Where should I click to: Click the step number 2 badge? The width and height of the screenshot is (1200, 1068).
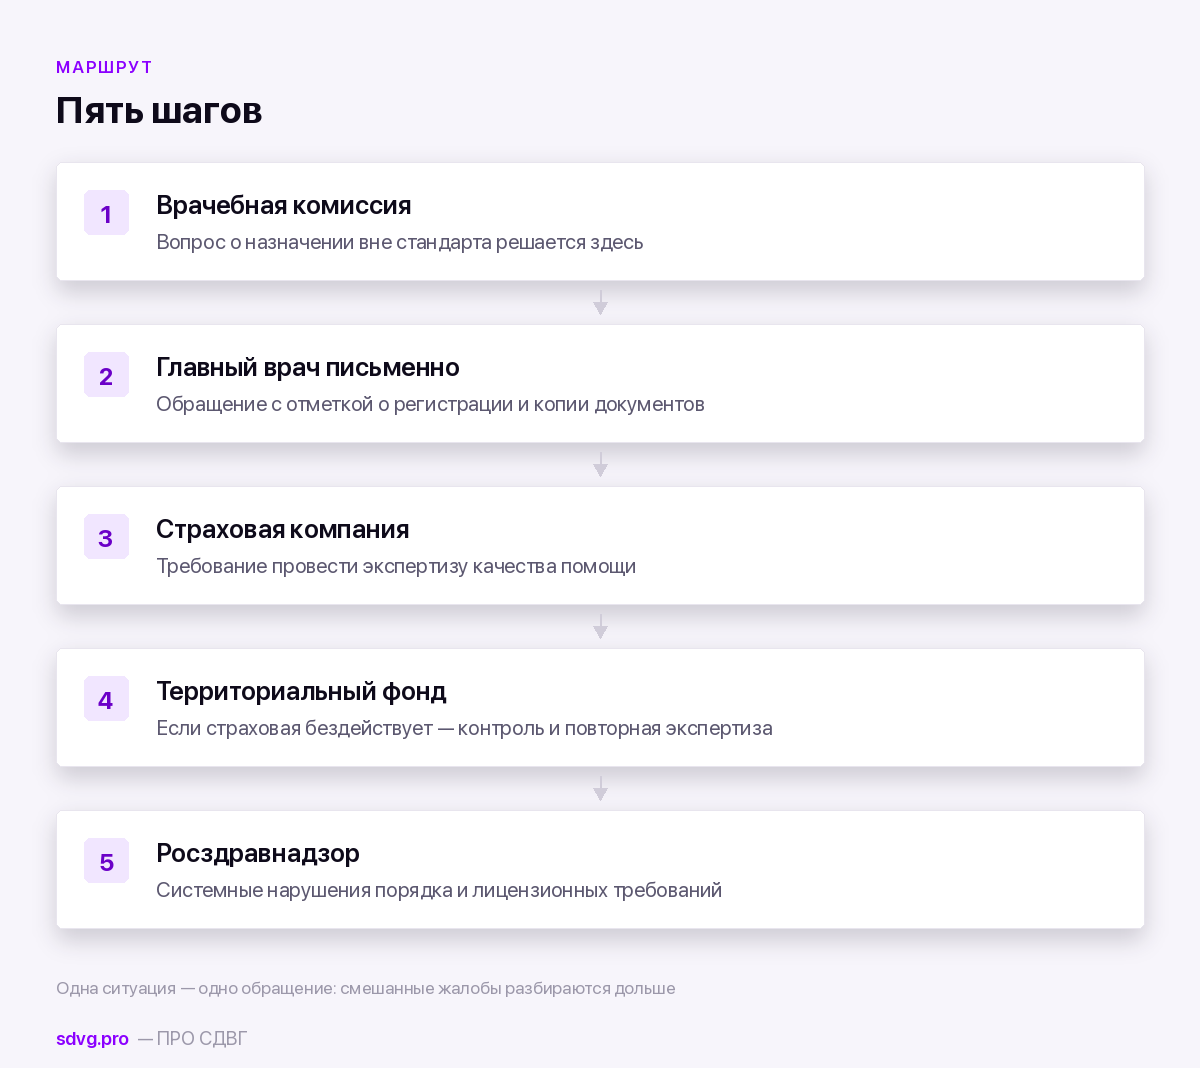click(106, 375)
